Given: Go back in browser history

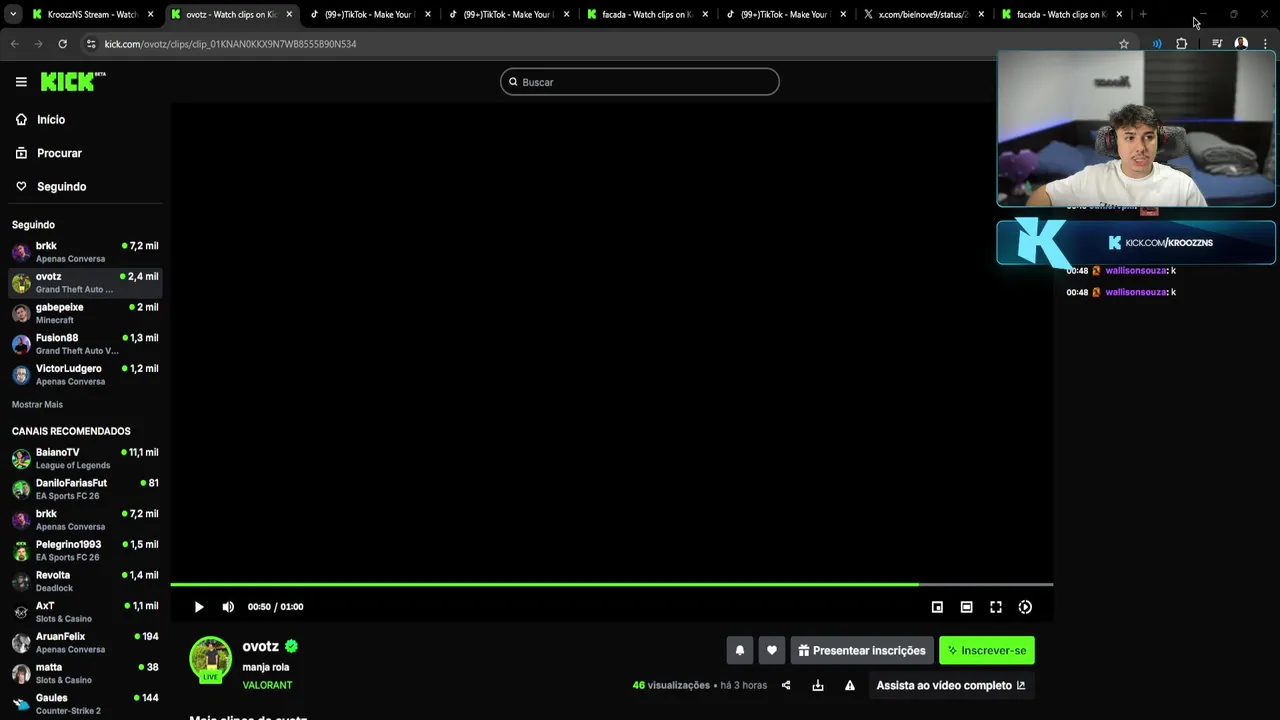Looking at the screenshot, I should pyautogui.click(x=14, y=44).
